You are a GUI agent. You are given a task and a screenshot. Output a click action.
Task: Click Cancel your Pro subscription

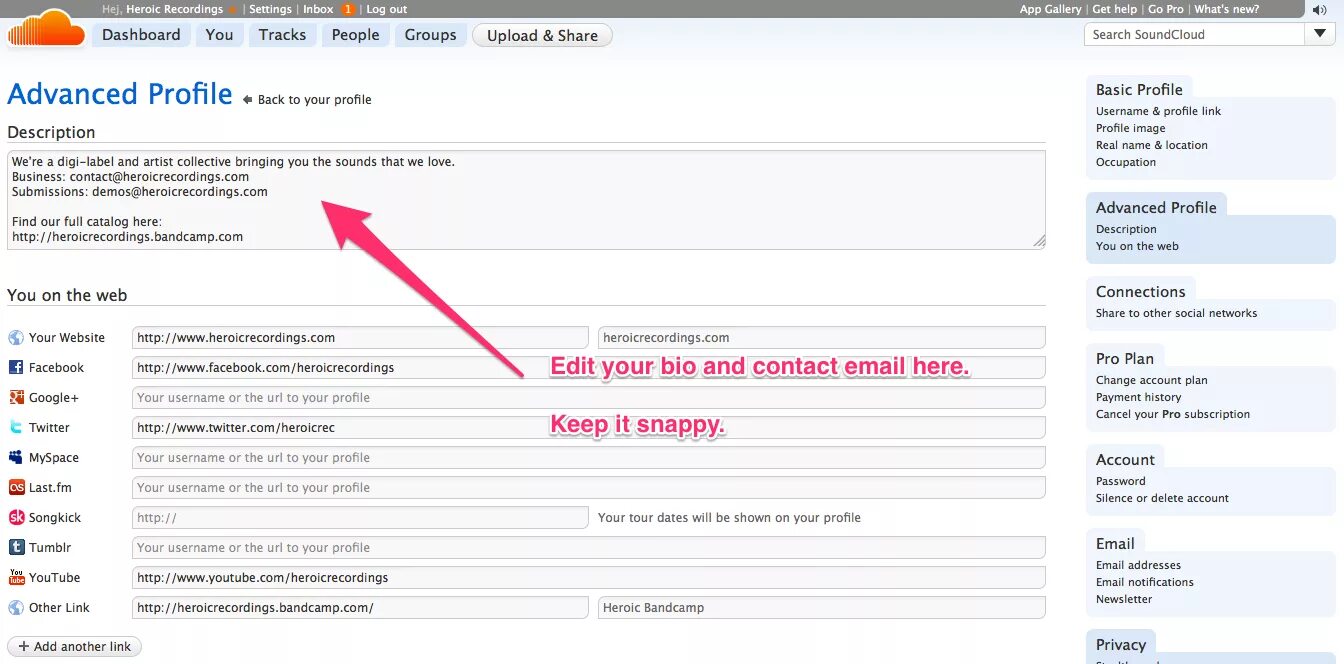(x=1172, y=414)
